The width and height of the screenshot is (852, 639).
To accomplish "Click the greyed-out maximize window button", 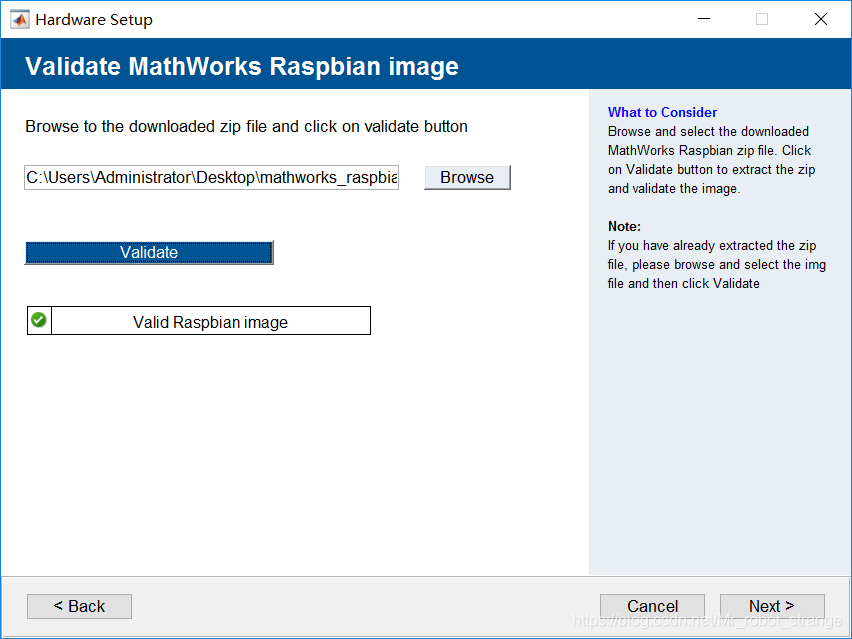I will (x=762, y=19).
